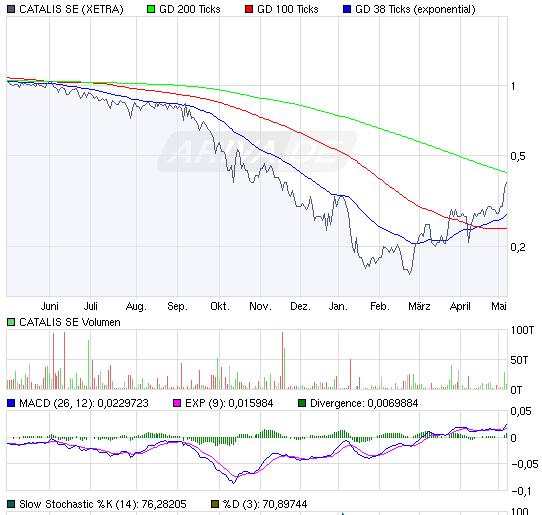Click the März month axis label
This screenshot has height=515, width=542.
pos(419,306)
